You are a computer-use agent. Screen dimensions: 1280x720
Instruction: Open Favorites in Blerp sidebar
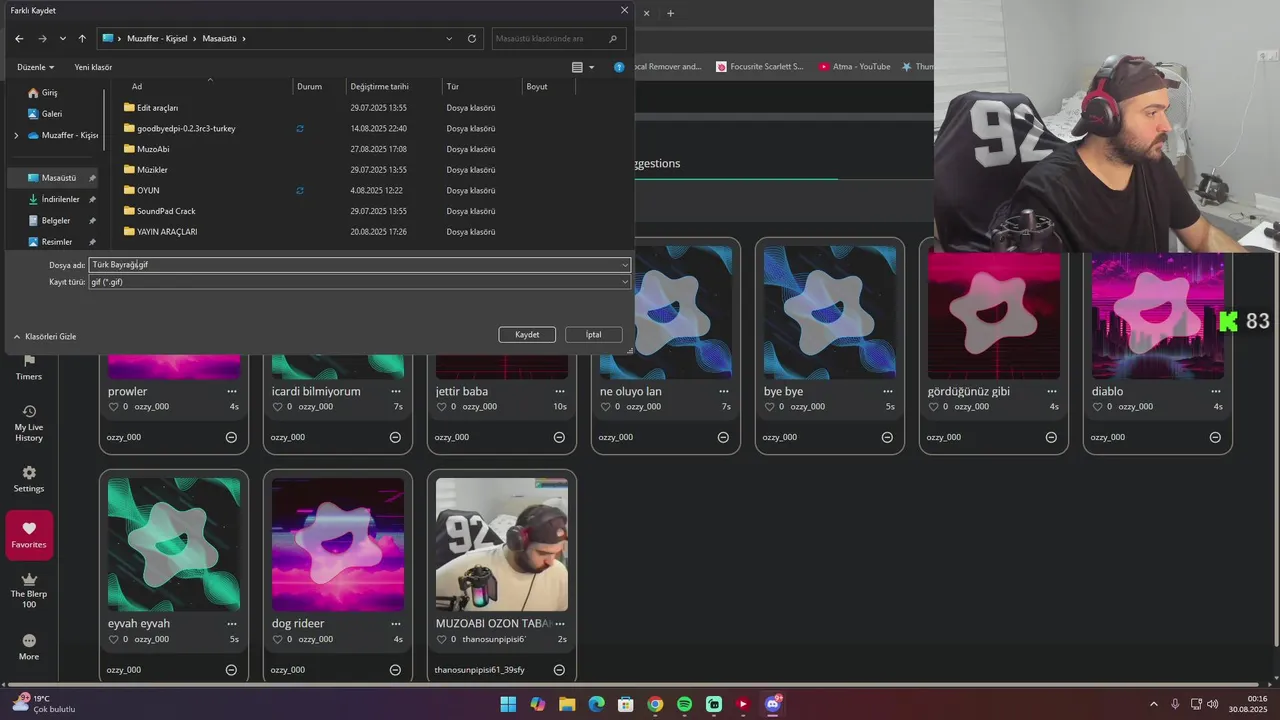tap(29, 535)
